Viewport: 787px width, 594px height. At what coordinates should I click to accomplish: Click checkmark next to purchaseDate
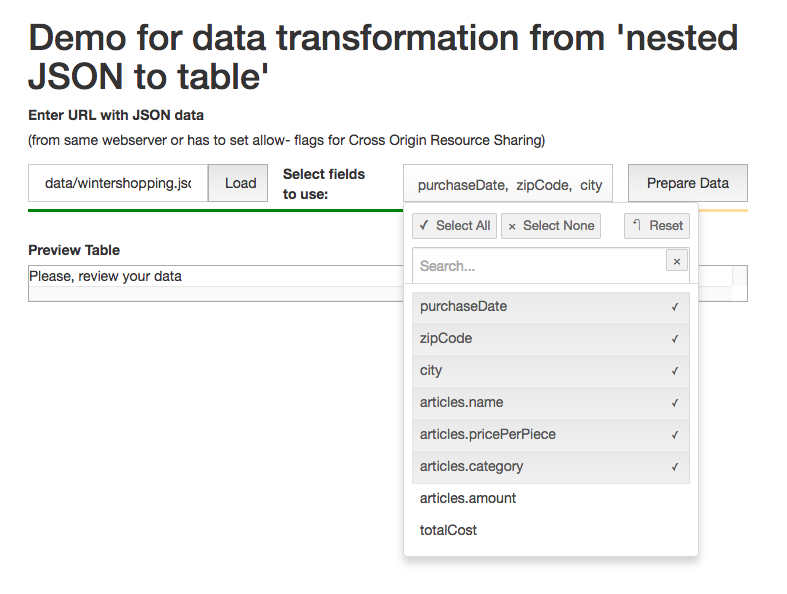(675, 307)
